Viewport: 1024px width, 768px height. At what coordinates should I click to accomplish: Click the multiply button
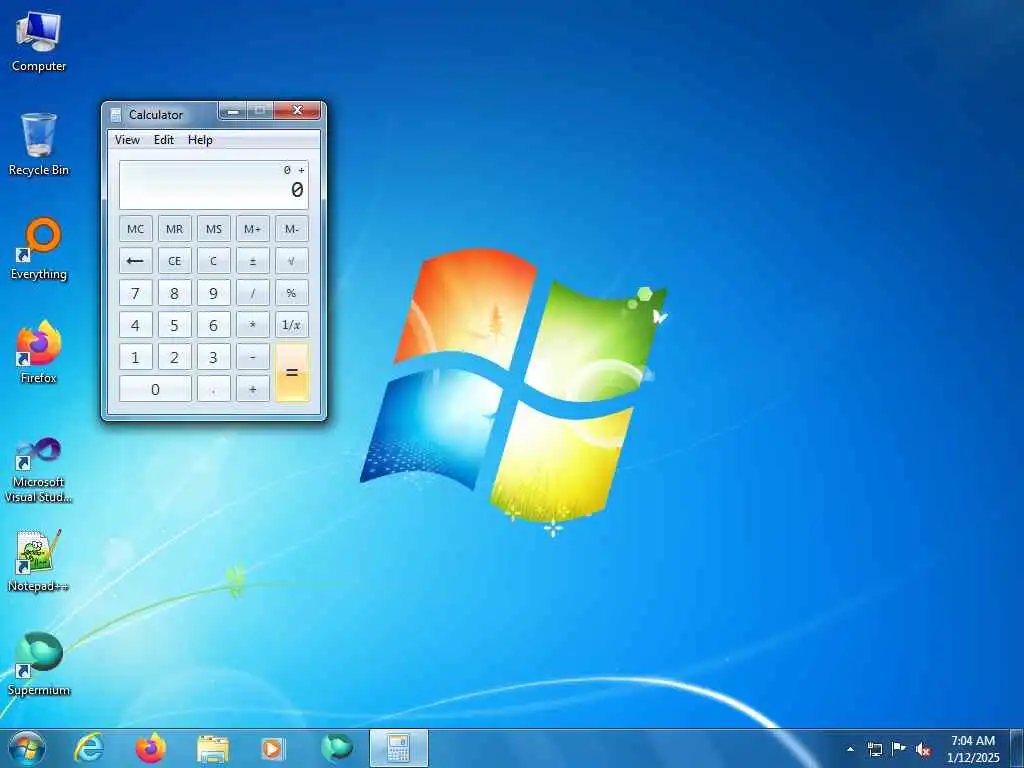253,325
